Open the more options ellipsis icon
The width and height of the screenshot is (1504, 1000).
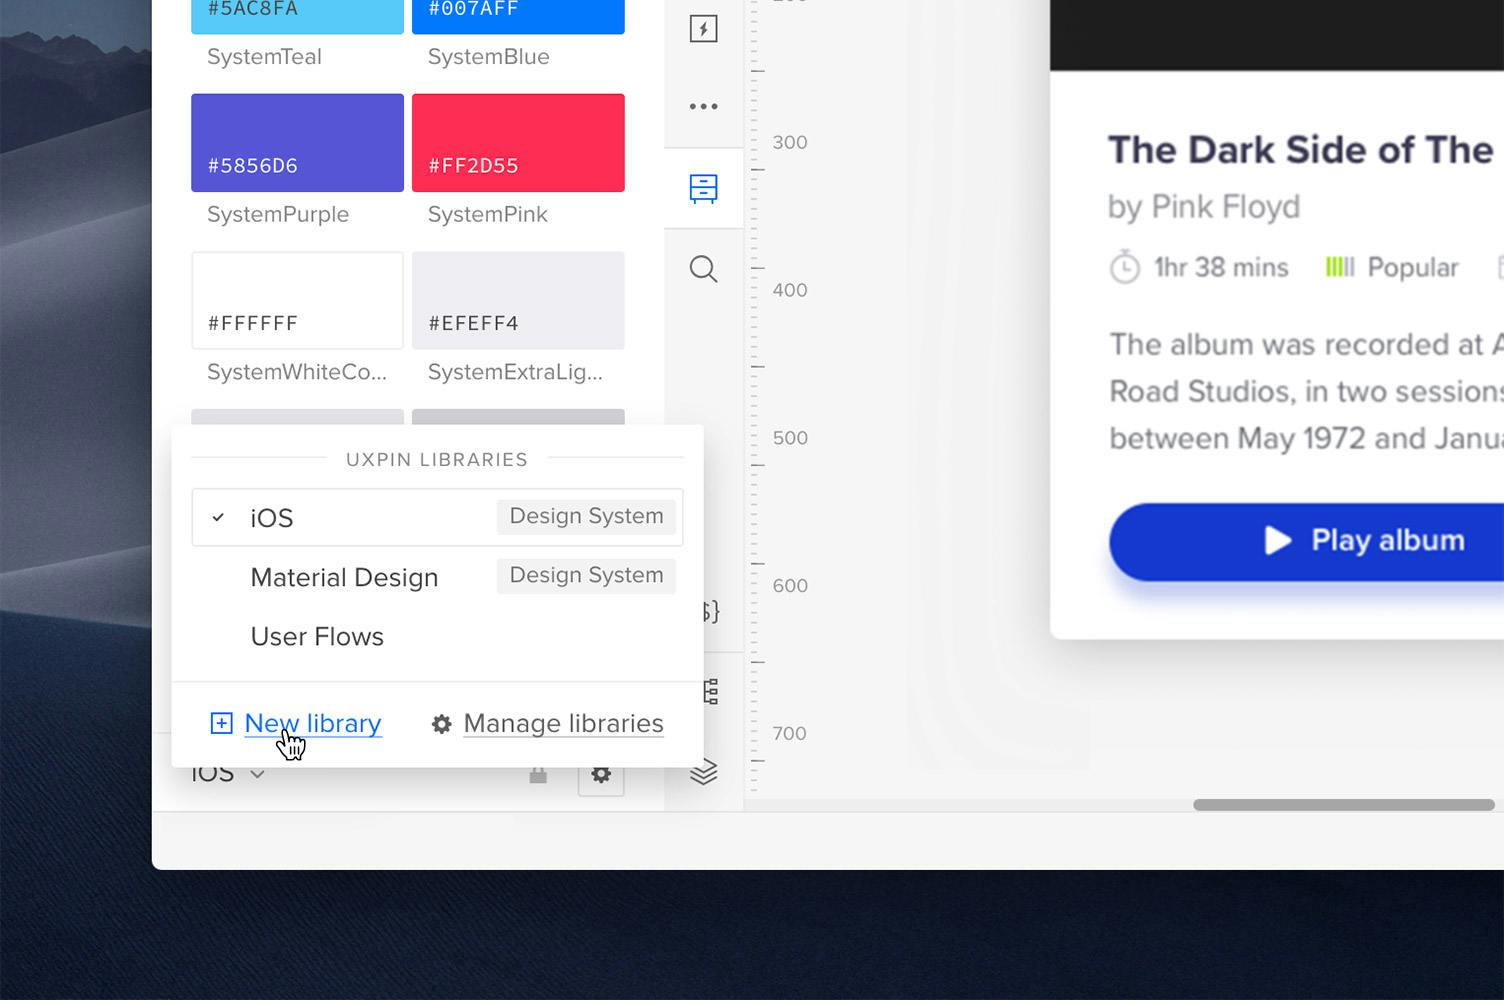(703, 105)
